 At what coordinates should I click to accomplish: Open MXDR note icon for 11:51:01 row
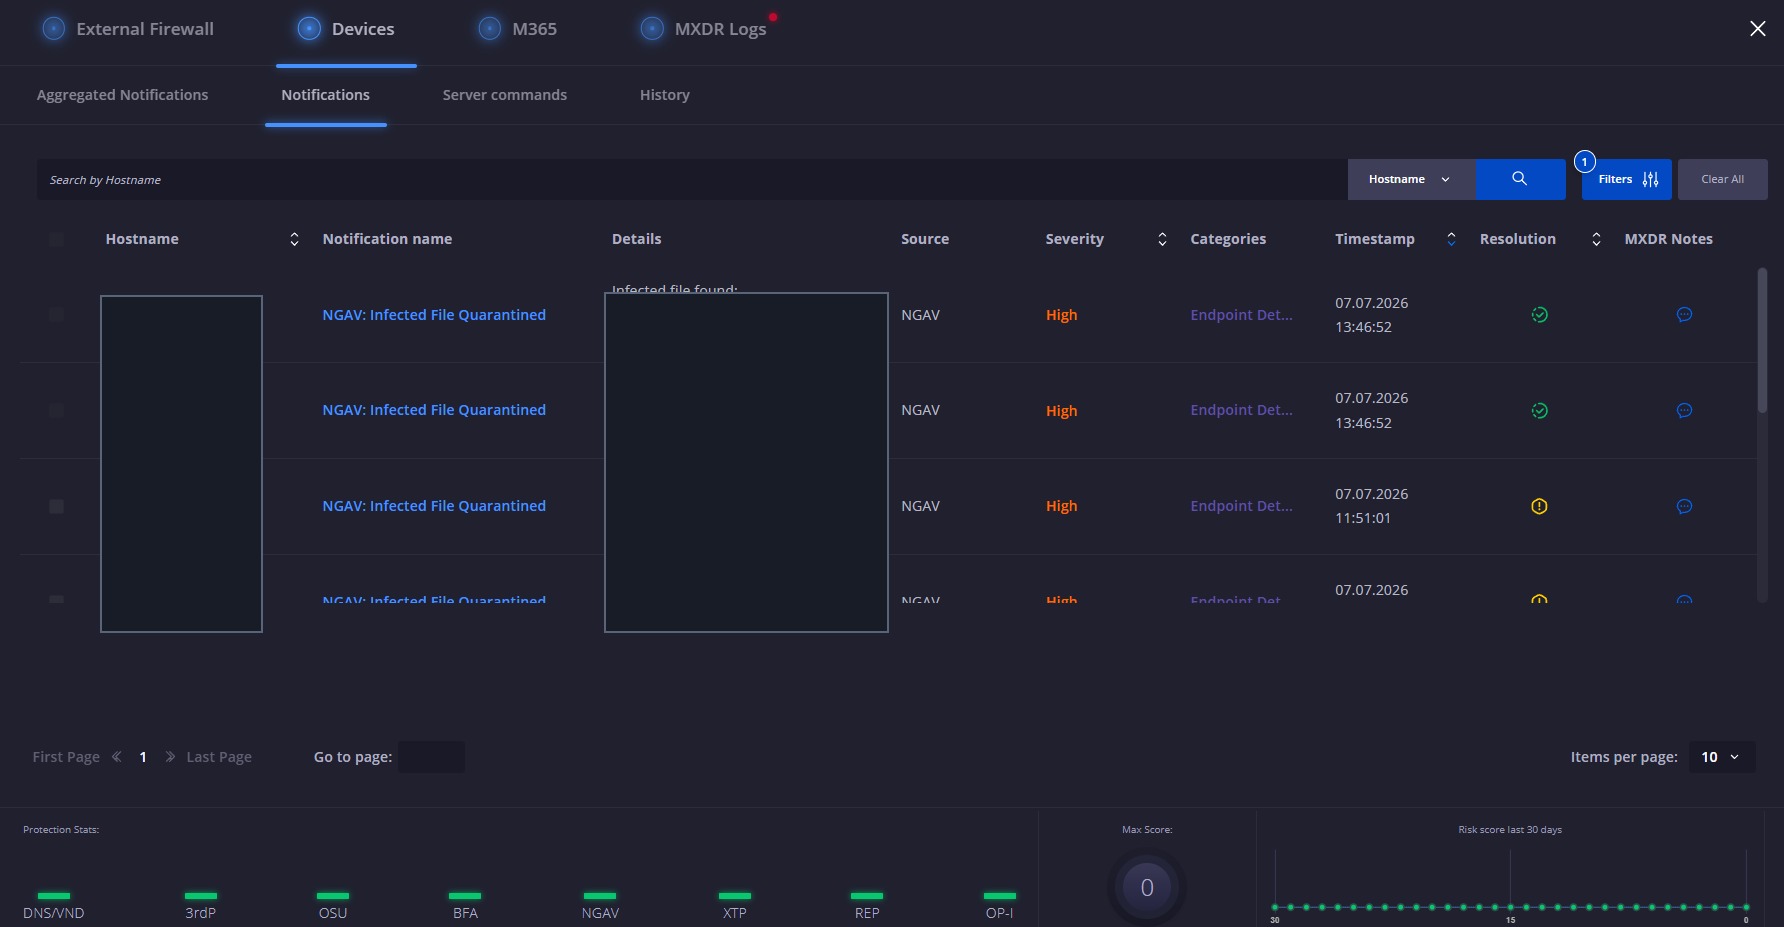point(1684,506)
